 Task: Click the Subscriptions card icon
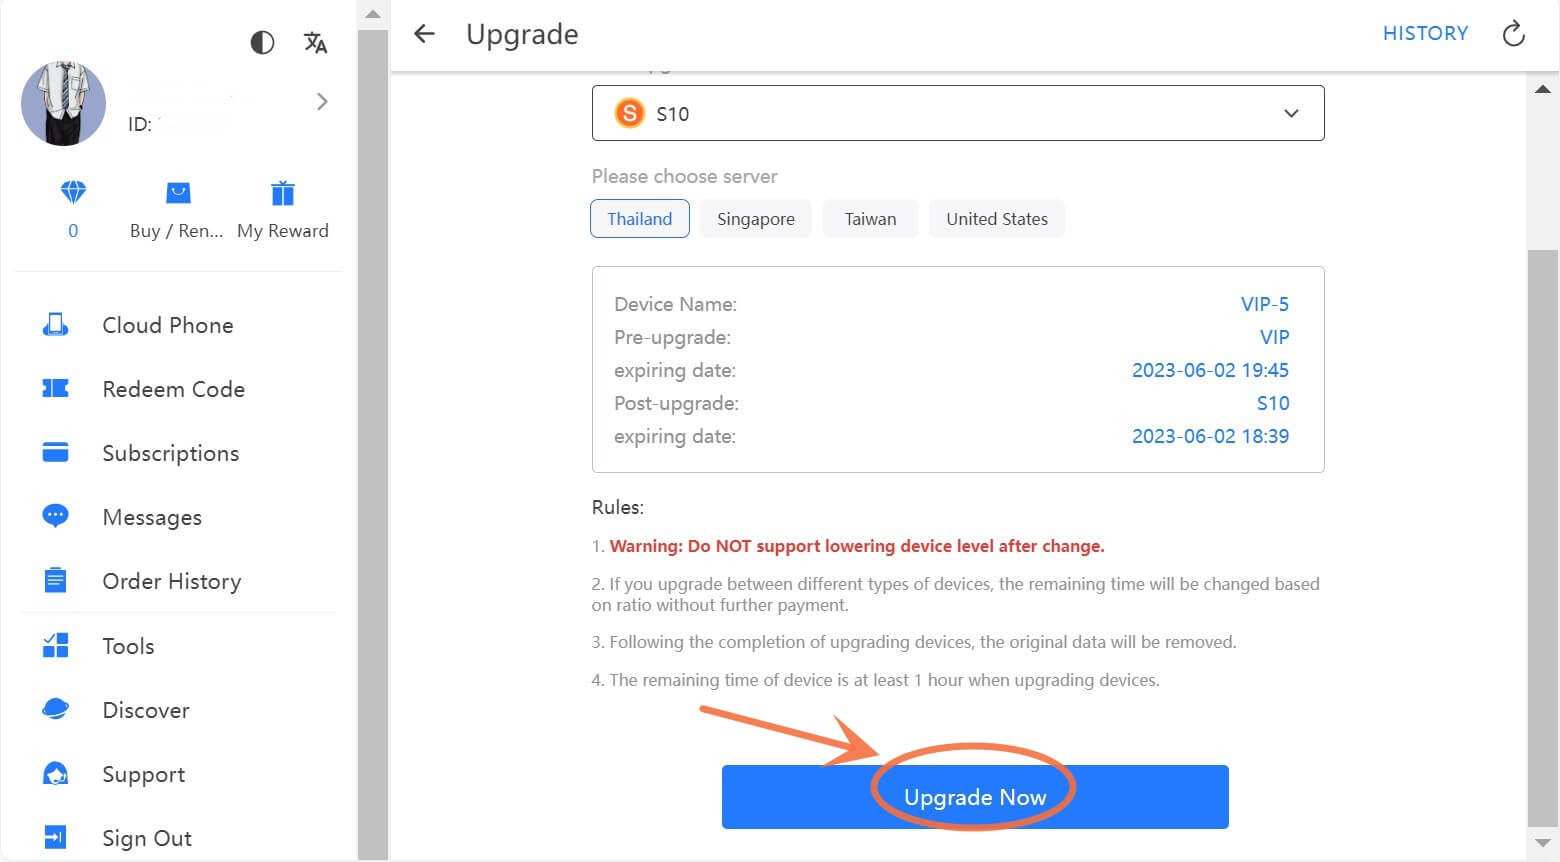[56, 453]
